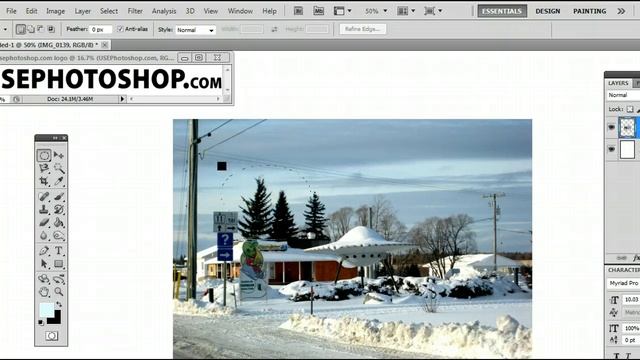Open the Filter menu
This screenshot has height=360, width=640.
135,11
